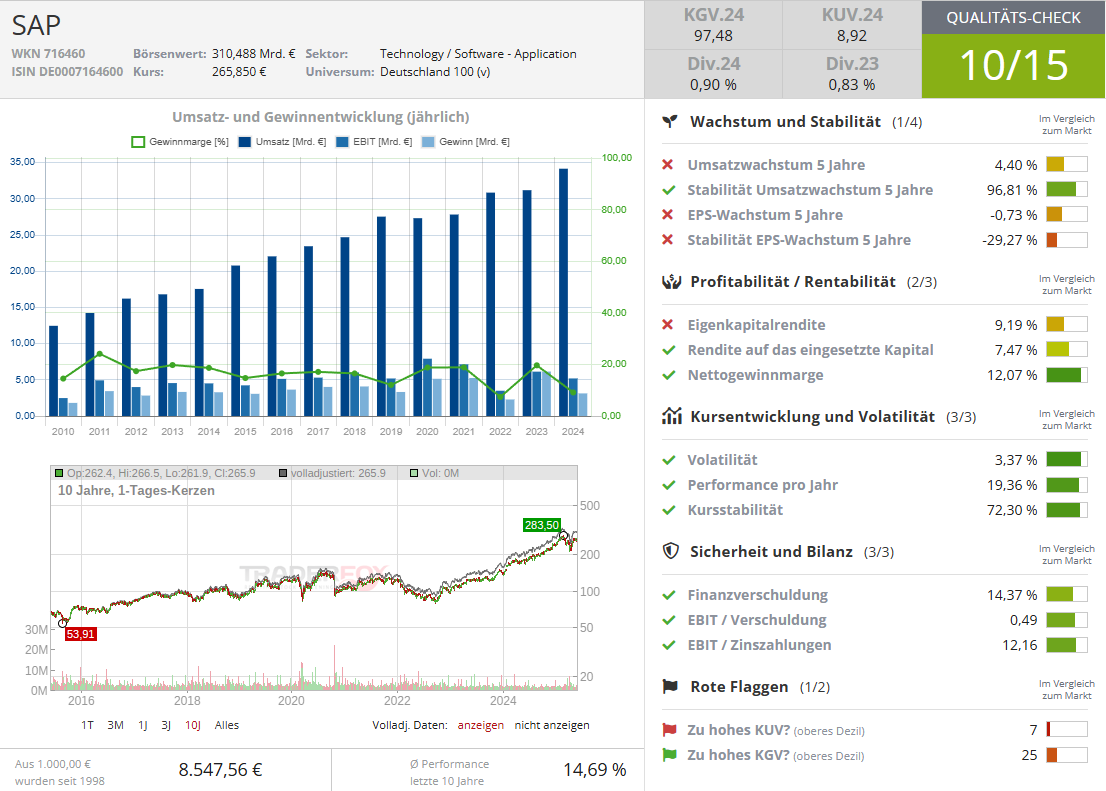Screen dimensions: 1106x791
Task: Click the 2024 Umsatz bar in yearly chart
Action: (564, 292)
